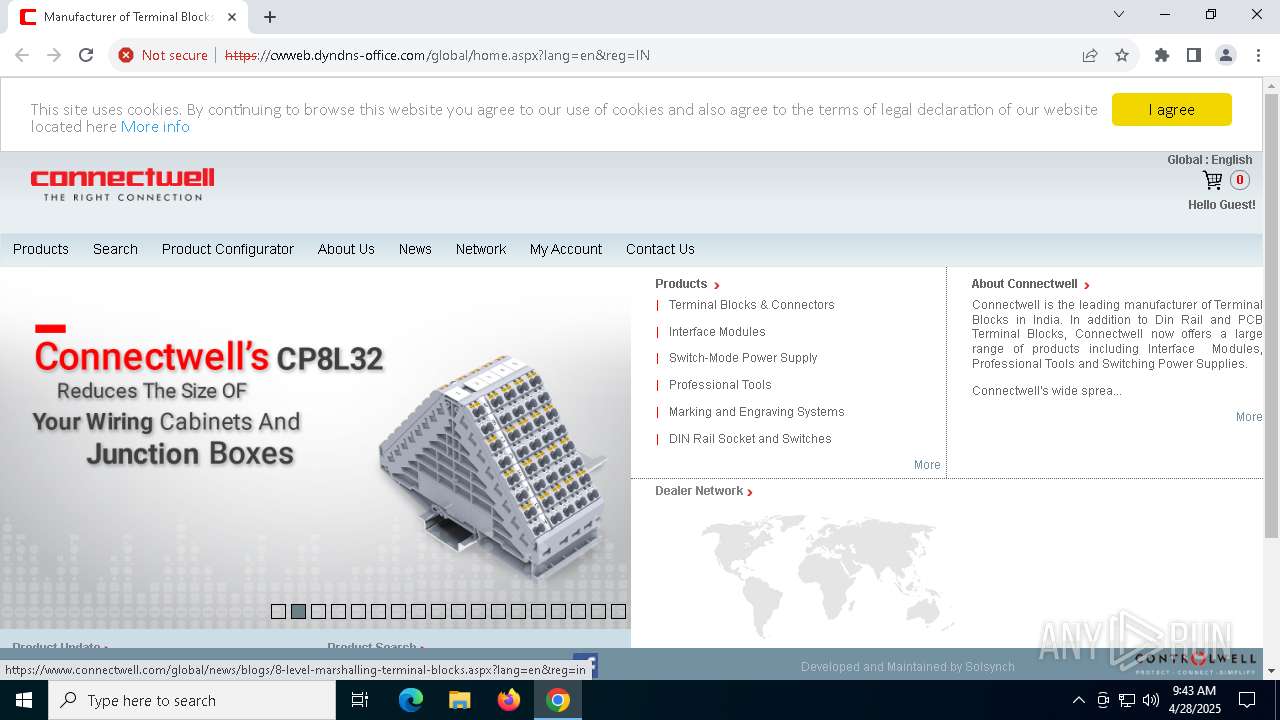Open the Search menu item

click(x=115, y=249)
